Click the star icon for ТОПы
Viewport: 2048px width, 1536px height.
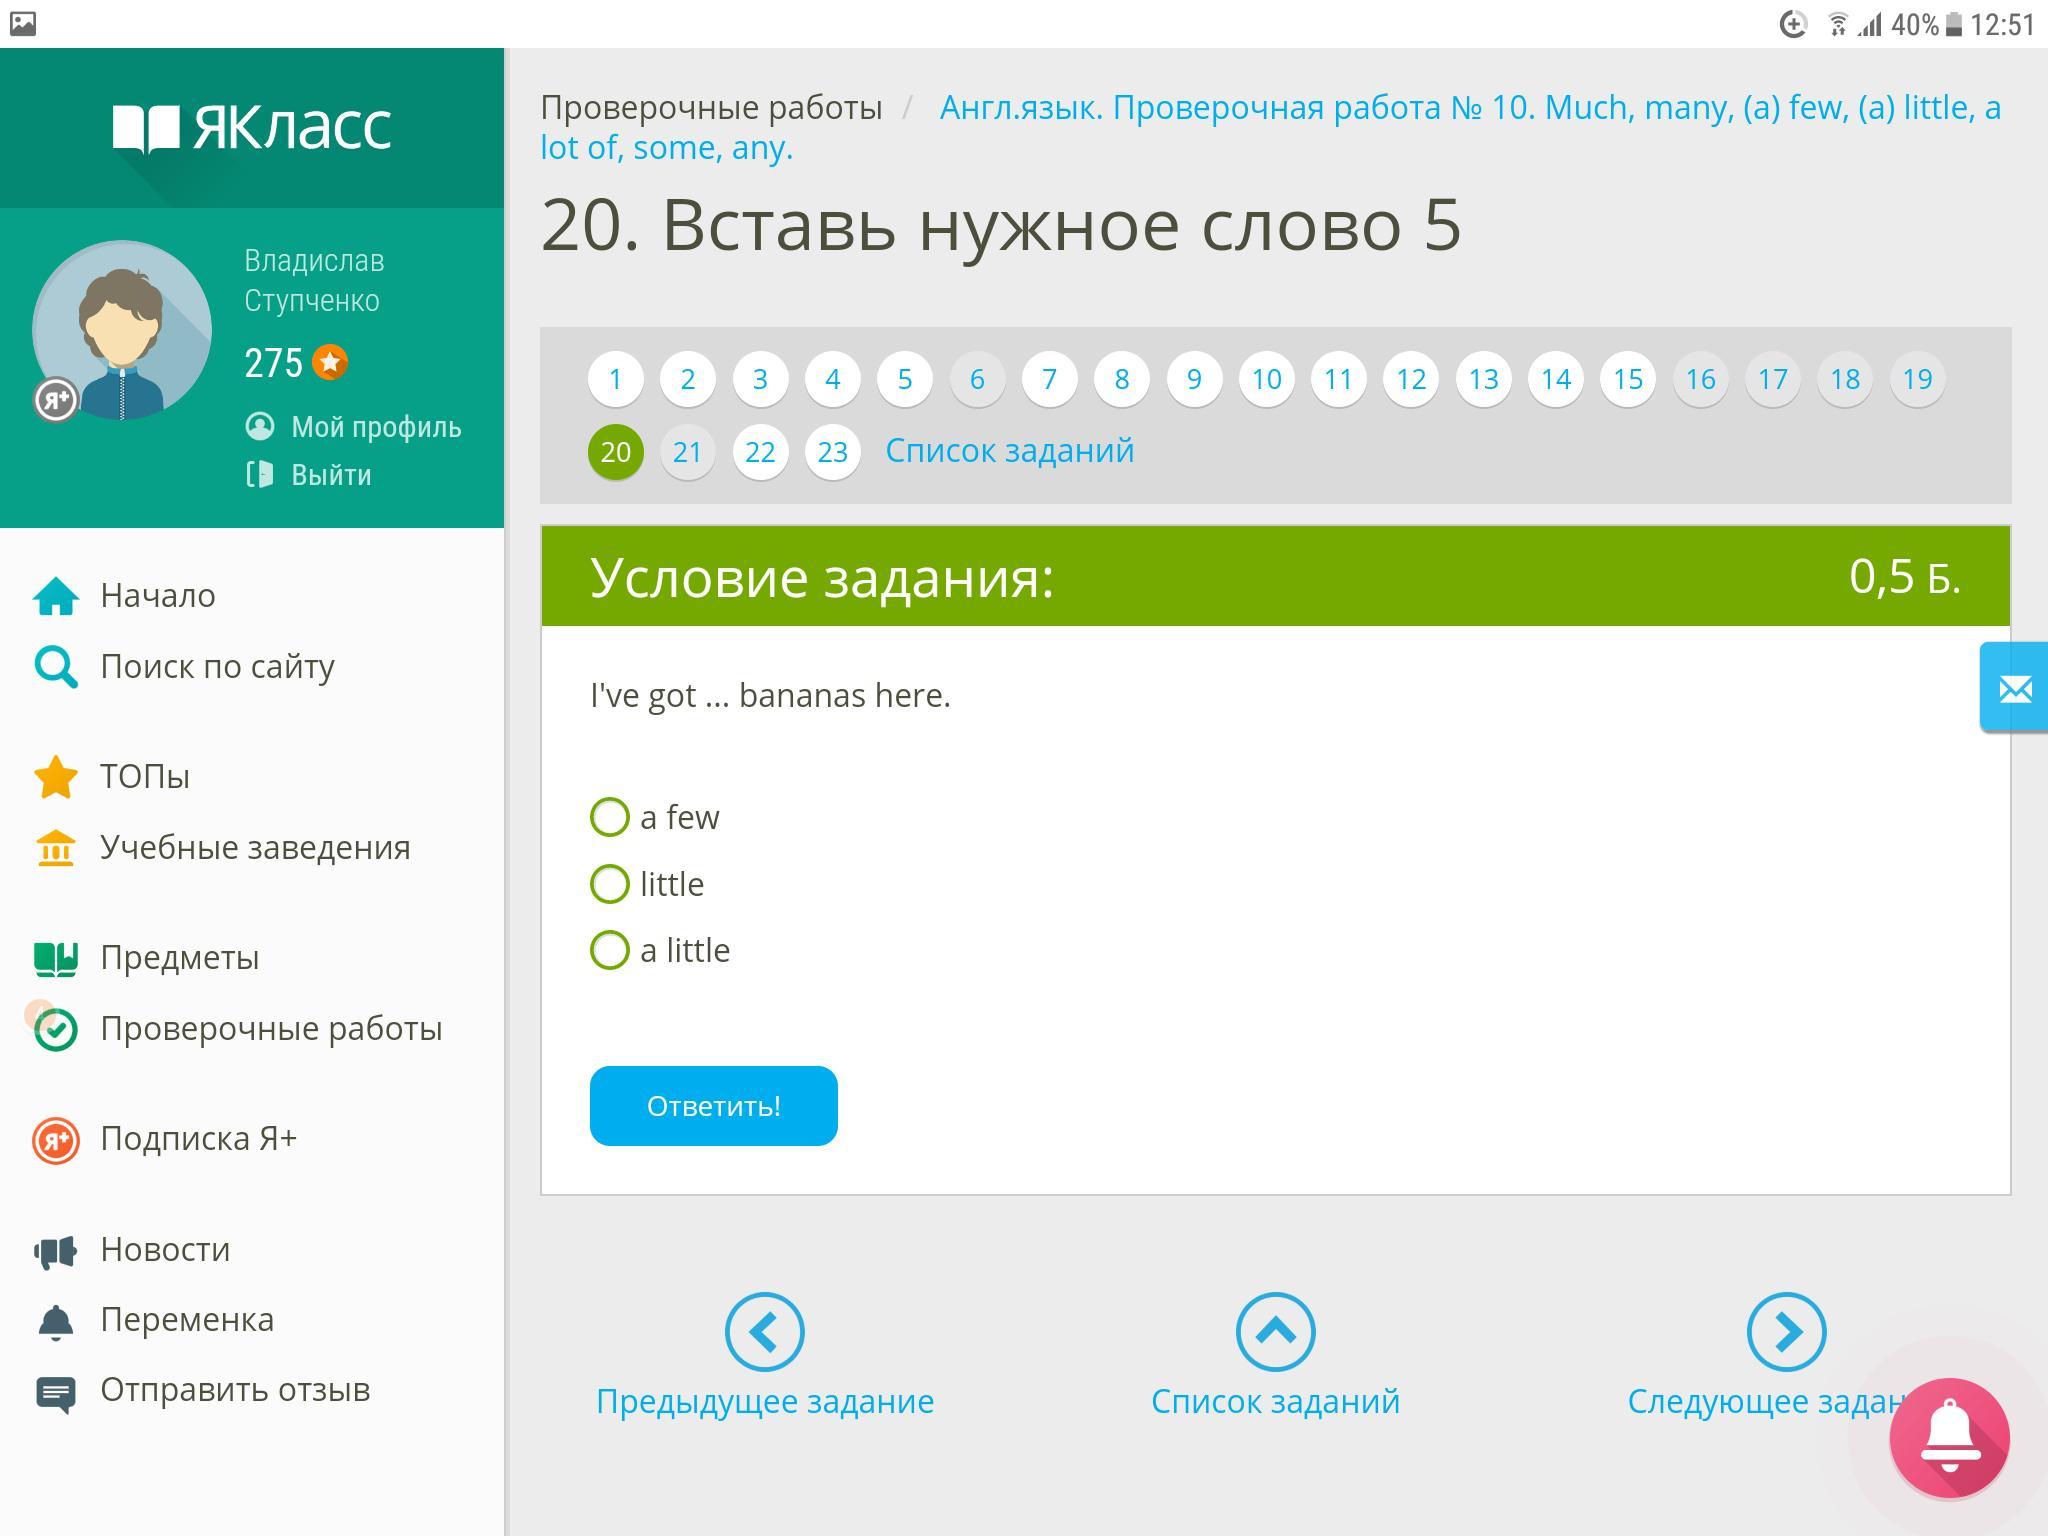(56, 777)
